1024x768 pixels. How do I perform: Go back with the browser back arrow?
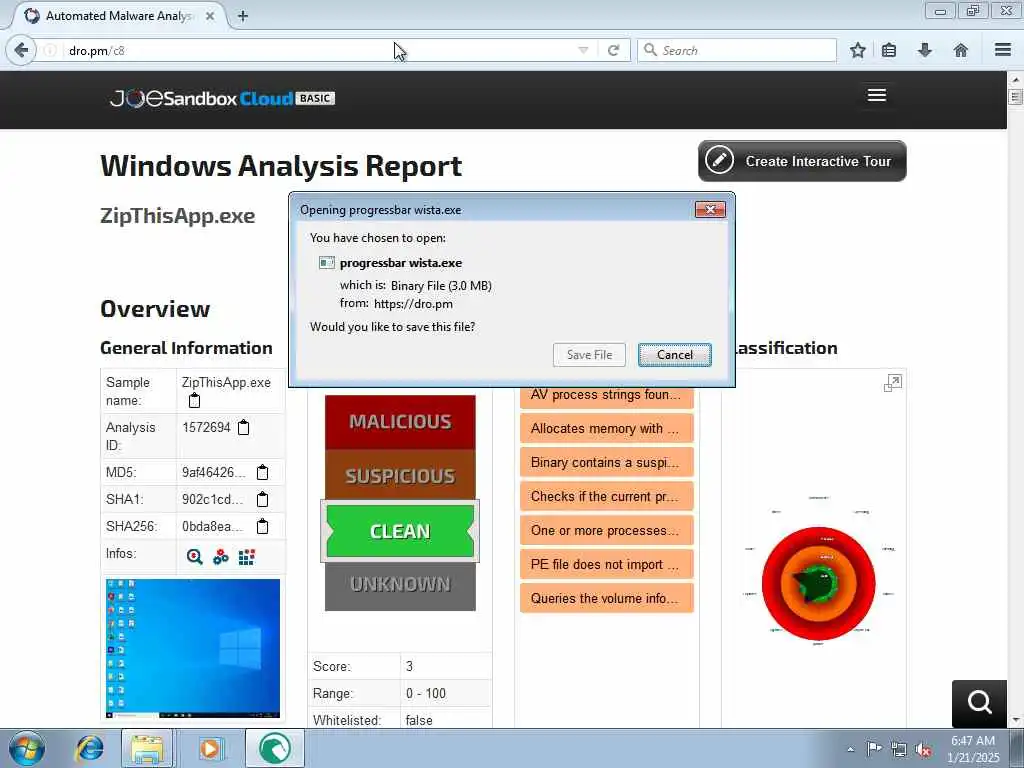[21, 50]
